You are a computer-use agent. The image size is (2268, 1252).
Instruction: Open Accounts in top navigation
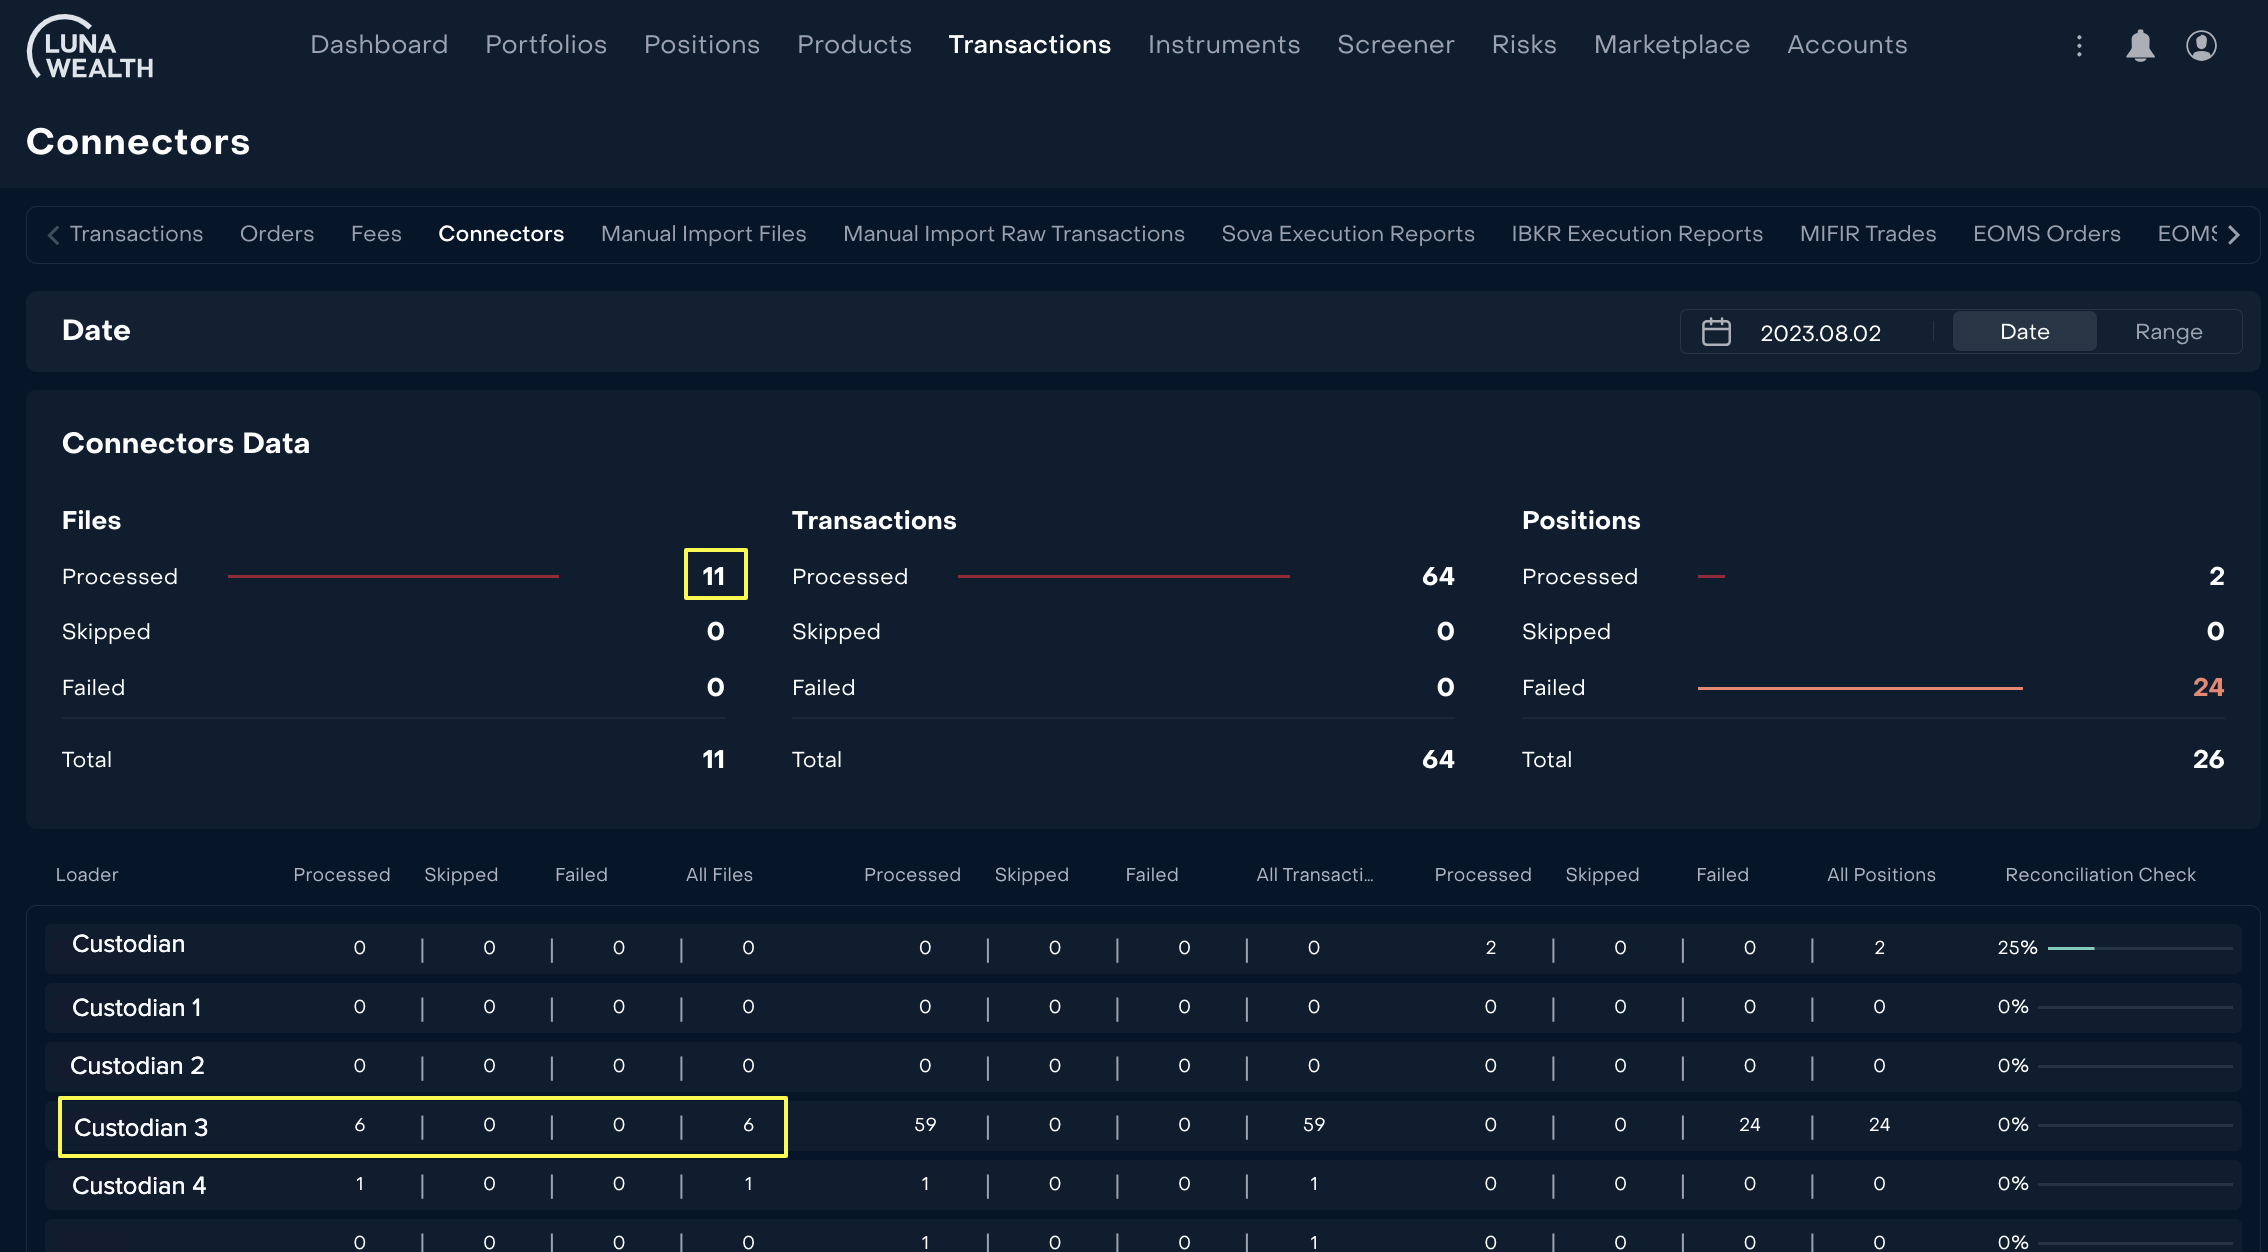[x=1847, y=45]
